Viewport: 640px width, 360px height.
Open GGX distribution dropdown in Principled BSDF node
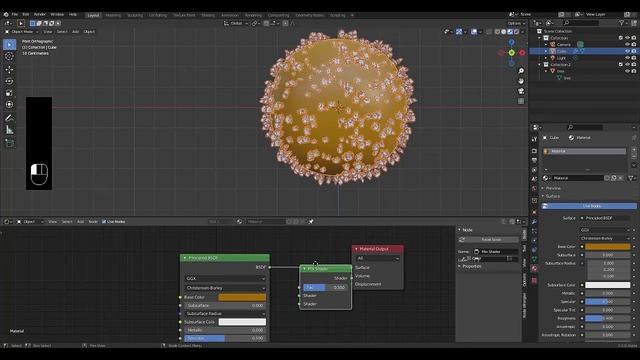click(x=225, y=278)
